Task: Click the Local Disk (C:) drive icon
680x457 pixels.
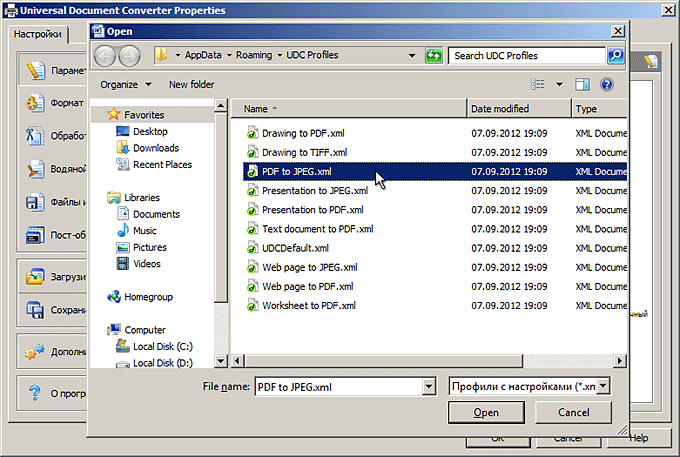Action: [123, 346]
